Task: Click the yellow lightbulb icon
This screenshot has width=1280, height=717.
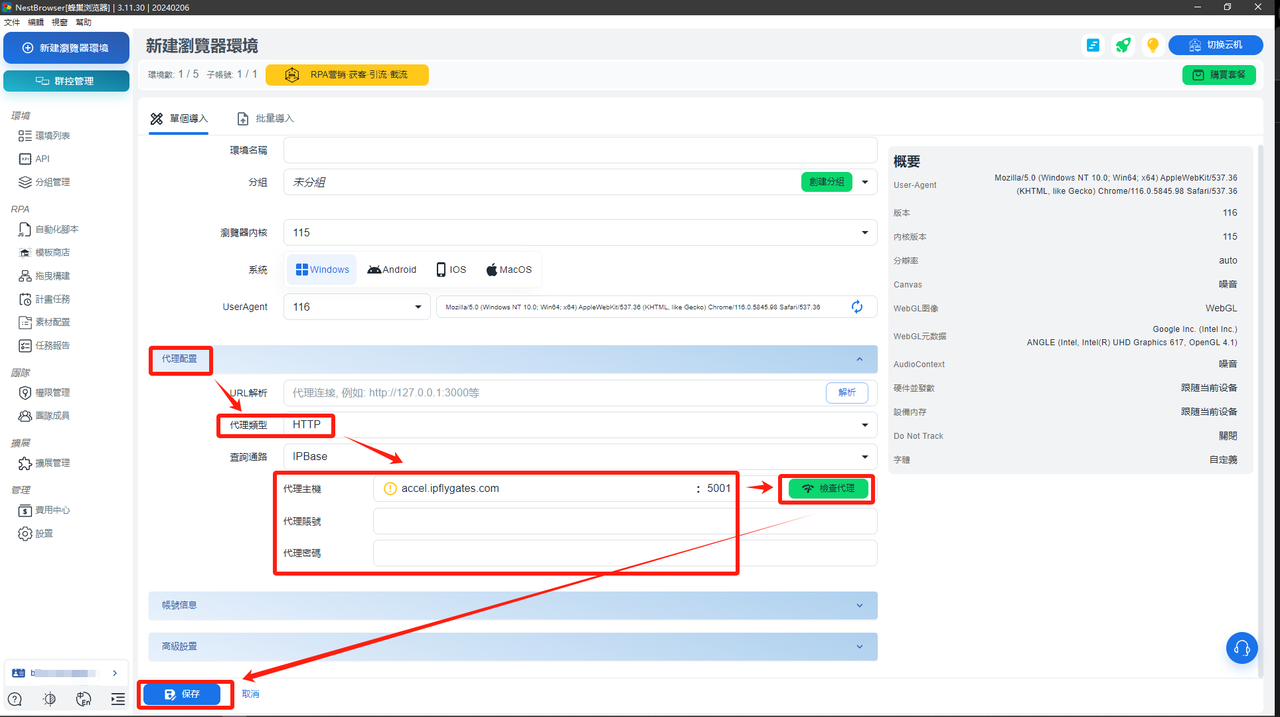Action: coord(1152,45)
